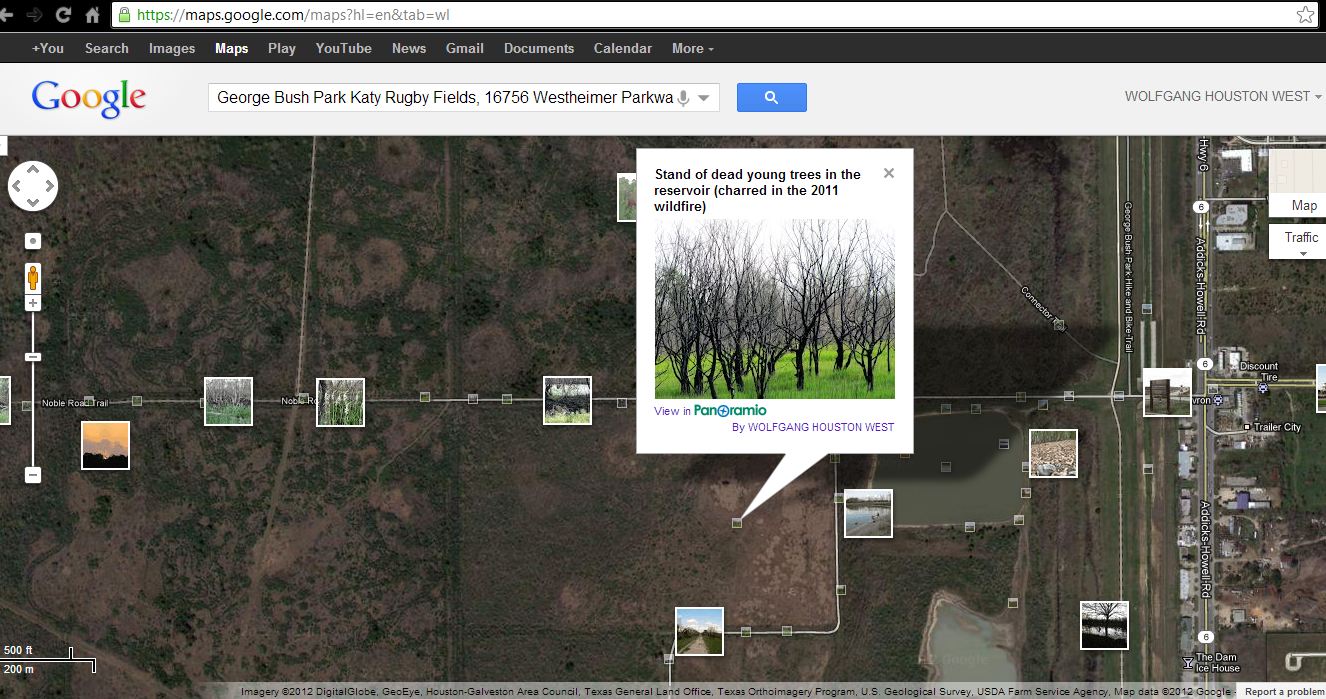Open YouTube from the top navigation bar
The width and height of the screenshot is (1326, 699).
click(343, 48)
